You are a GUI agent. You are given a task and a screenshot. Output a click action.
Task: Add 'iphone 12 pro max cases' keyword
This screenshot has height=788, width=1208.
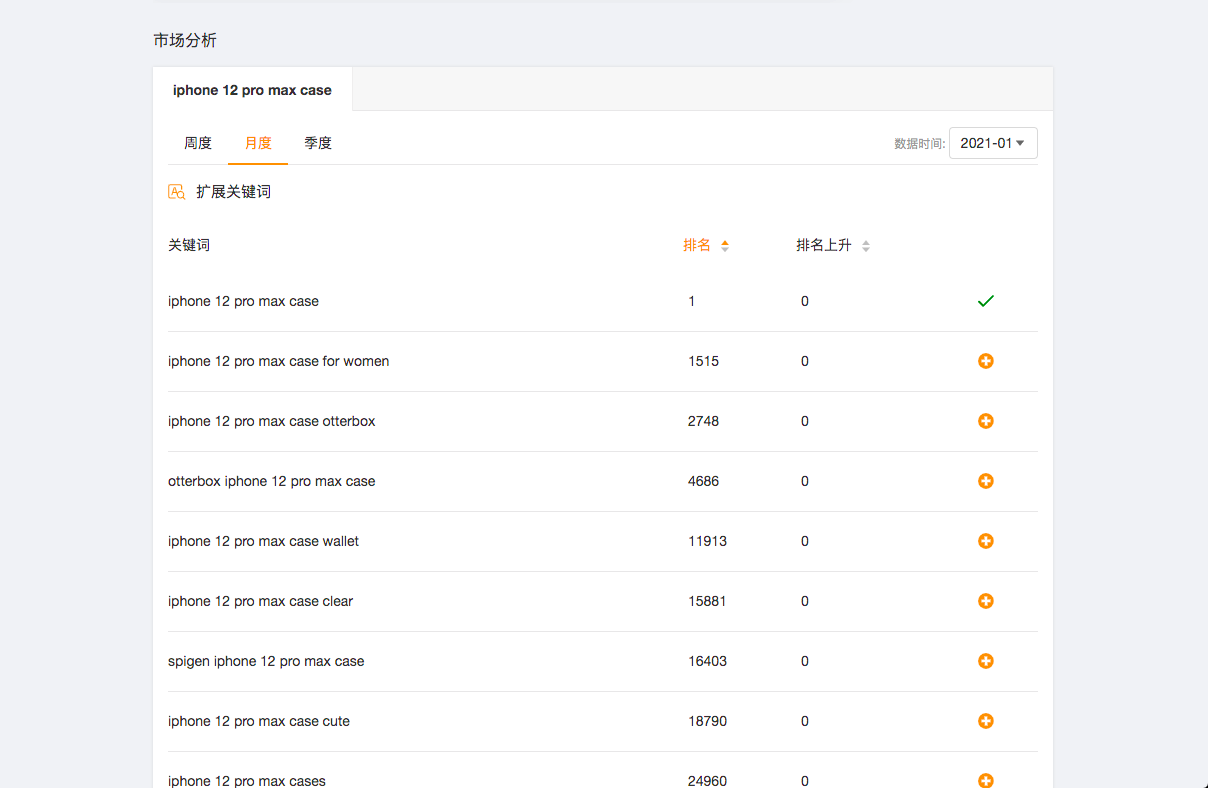point(985,780)
